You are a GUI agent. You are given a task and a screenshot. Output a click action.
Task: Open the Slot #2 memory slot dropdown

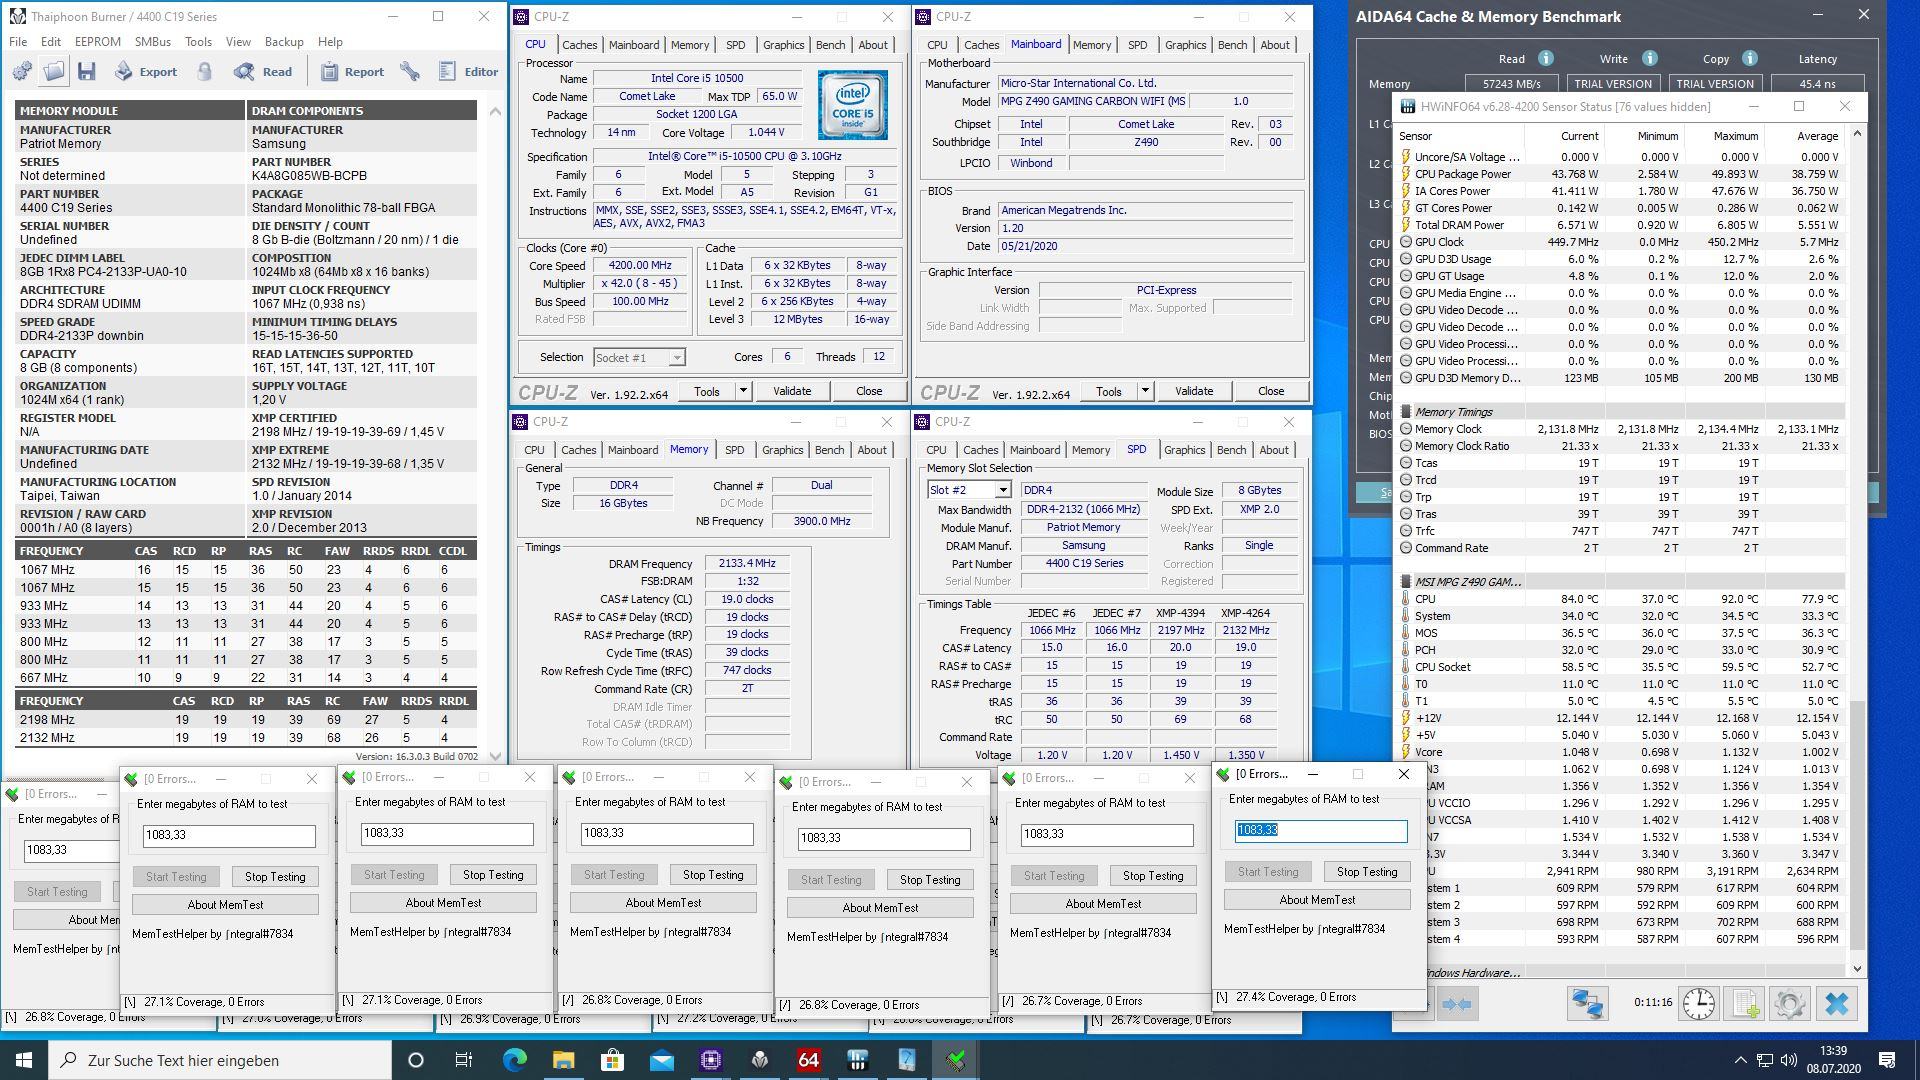[x=968, y=490]
